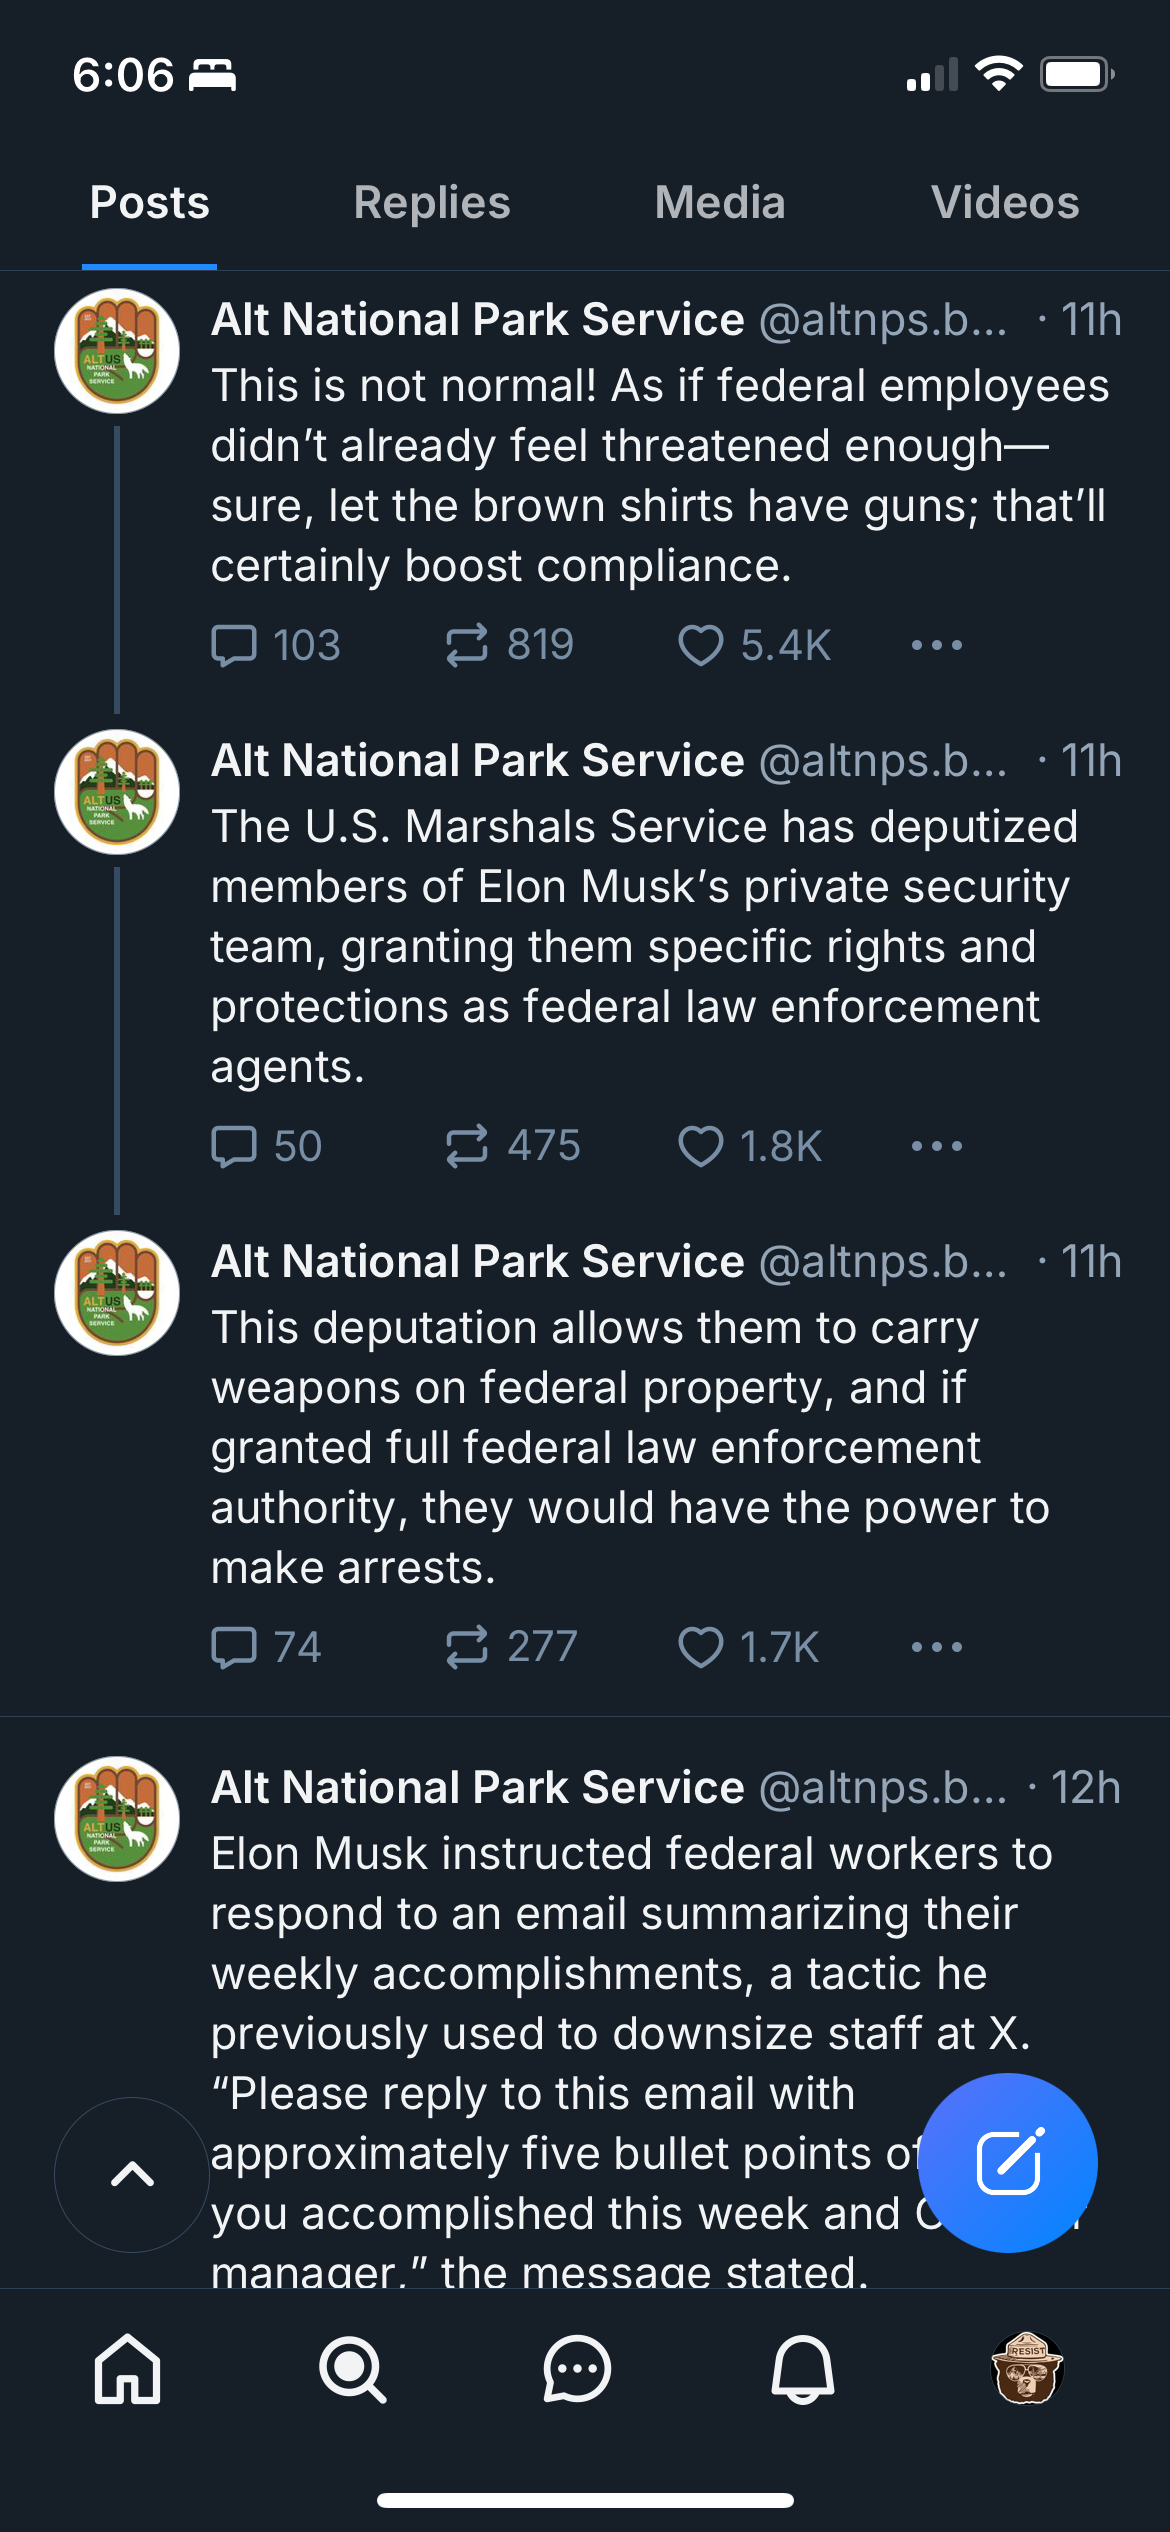The height and width of the screenshot is (2532, 1170).
Task: Switch to the Media tab
Action: point(720,203)
